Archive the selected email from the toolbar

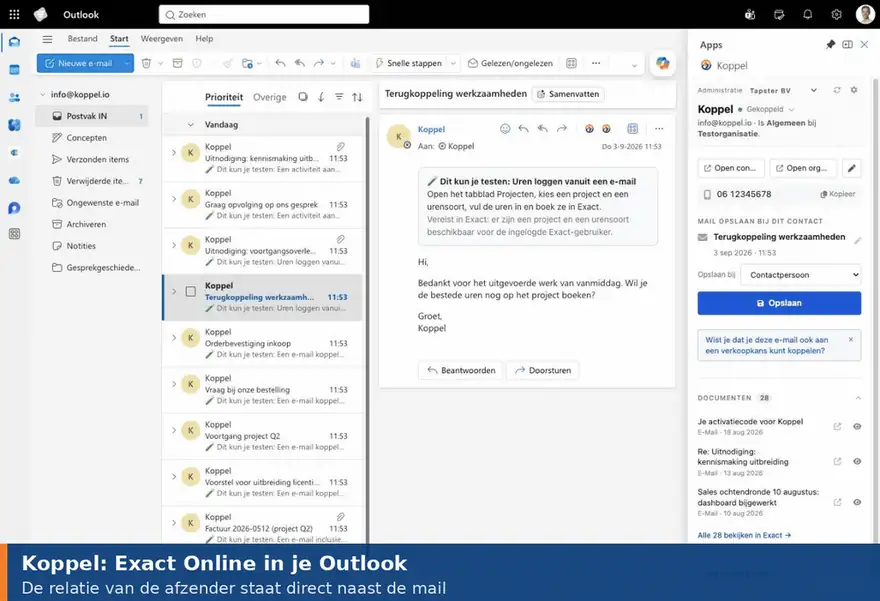[177, 63]
